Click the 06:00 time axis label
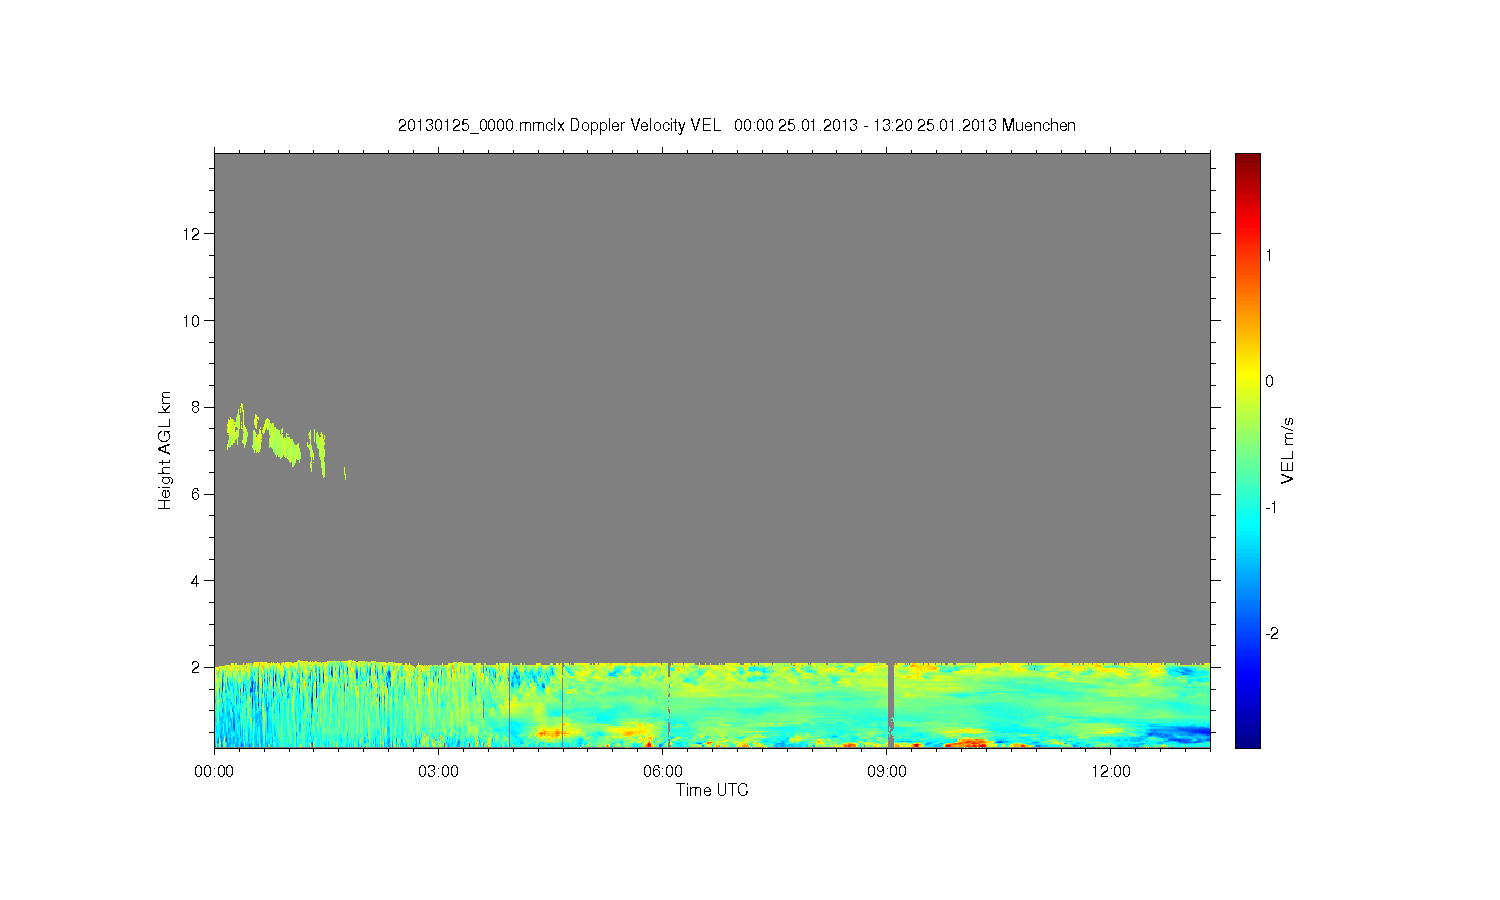The width and height of the screenshot is (1500, 900). pyautogui.click(x=662, y=771)
